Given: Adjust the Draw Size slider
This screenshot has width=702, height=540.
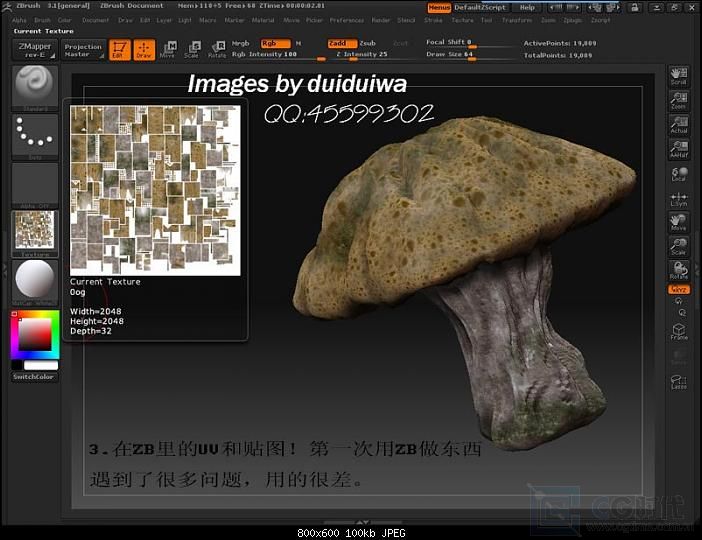Looking at the screenshot, I should point(469,55).
